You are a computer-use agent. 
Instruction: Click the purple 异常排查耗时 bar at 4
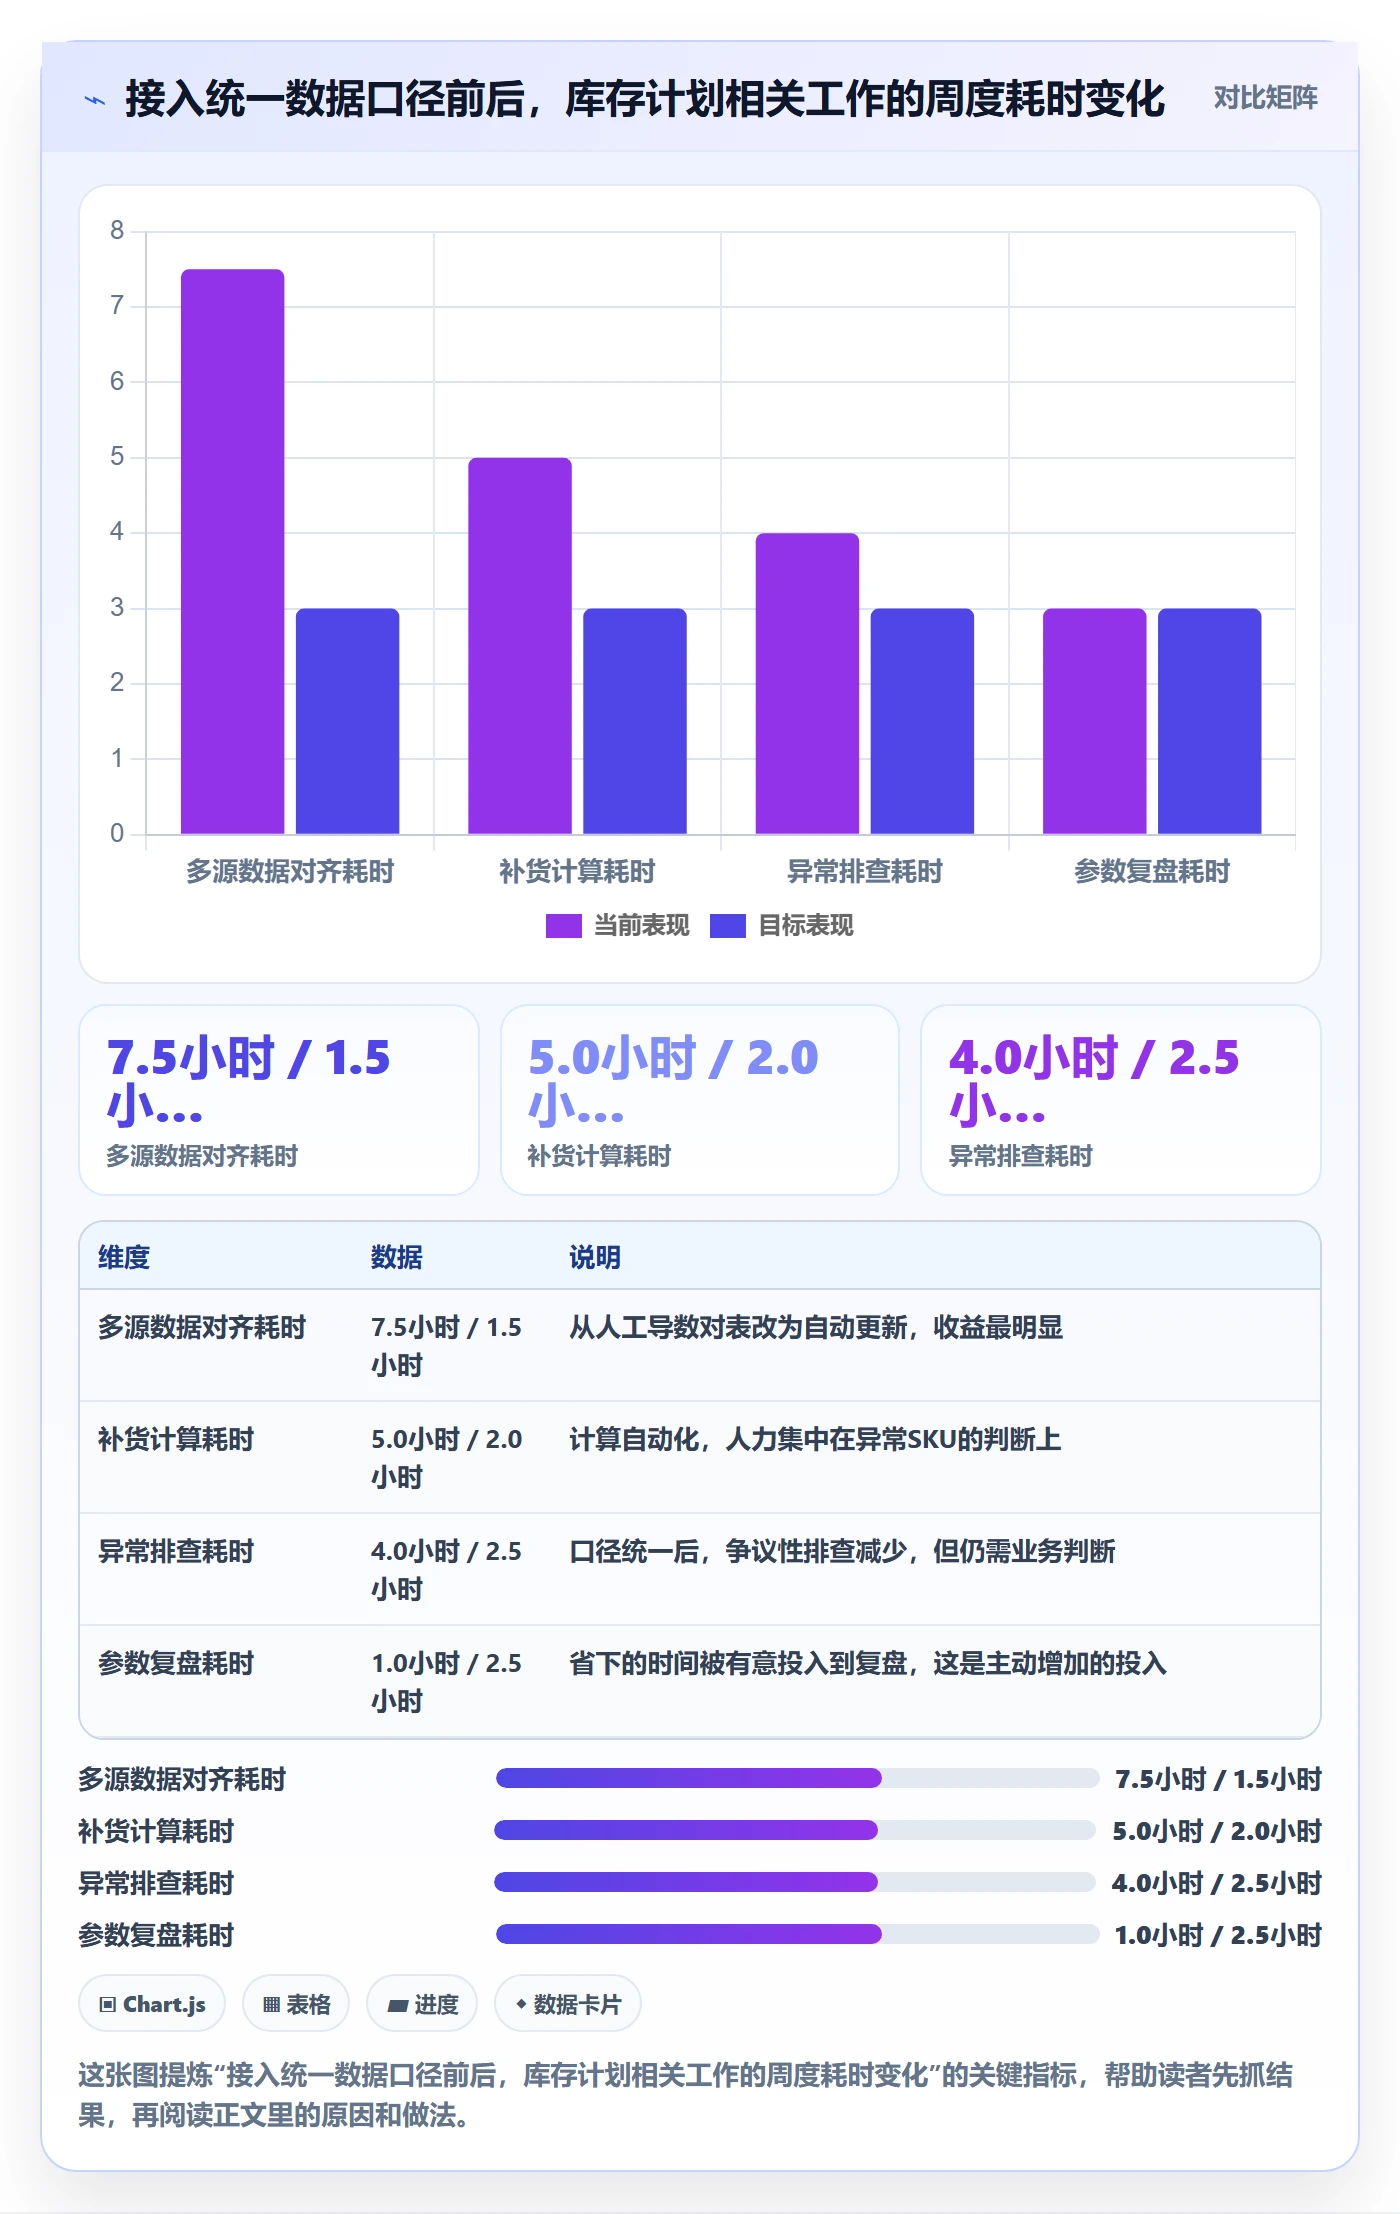click(807, 683)
